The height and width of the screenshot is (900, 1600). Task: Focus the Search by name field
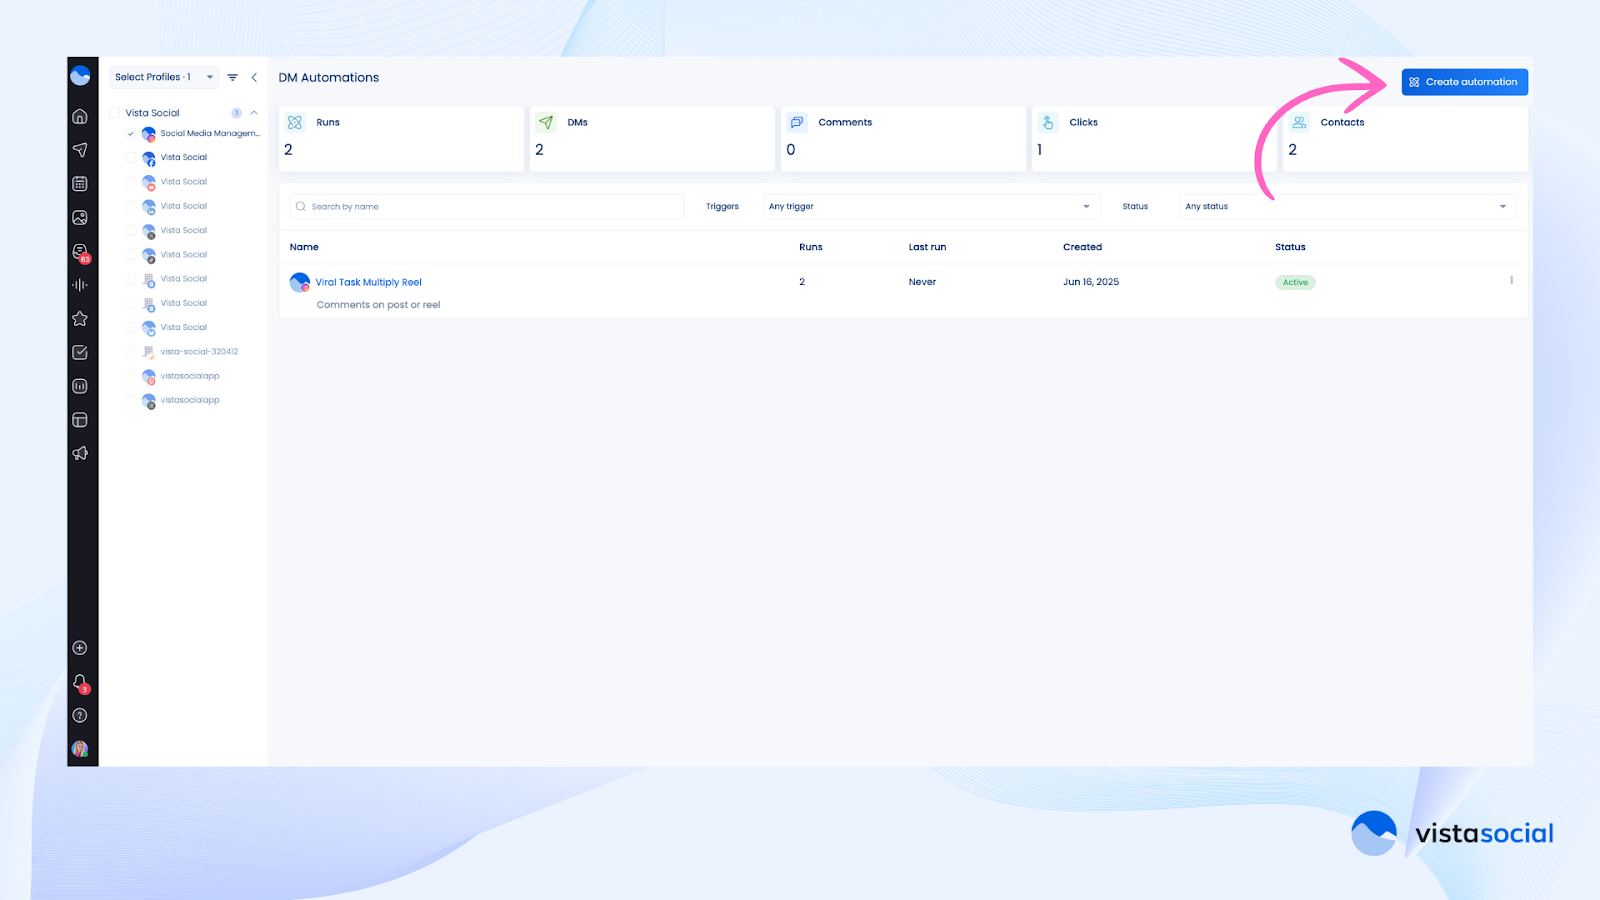pos(487,207)
